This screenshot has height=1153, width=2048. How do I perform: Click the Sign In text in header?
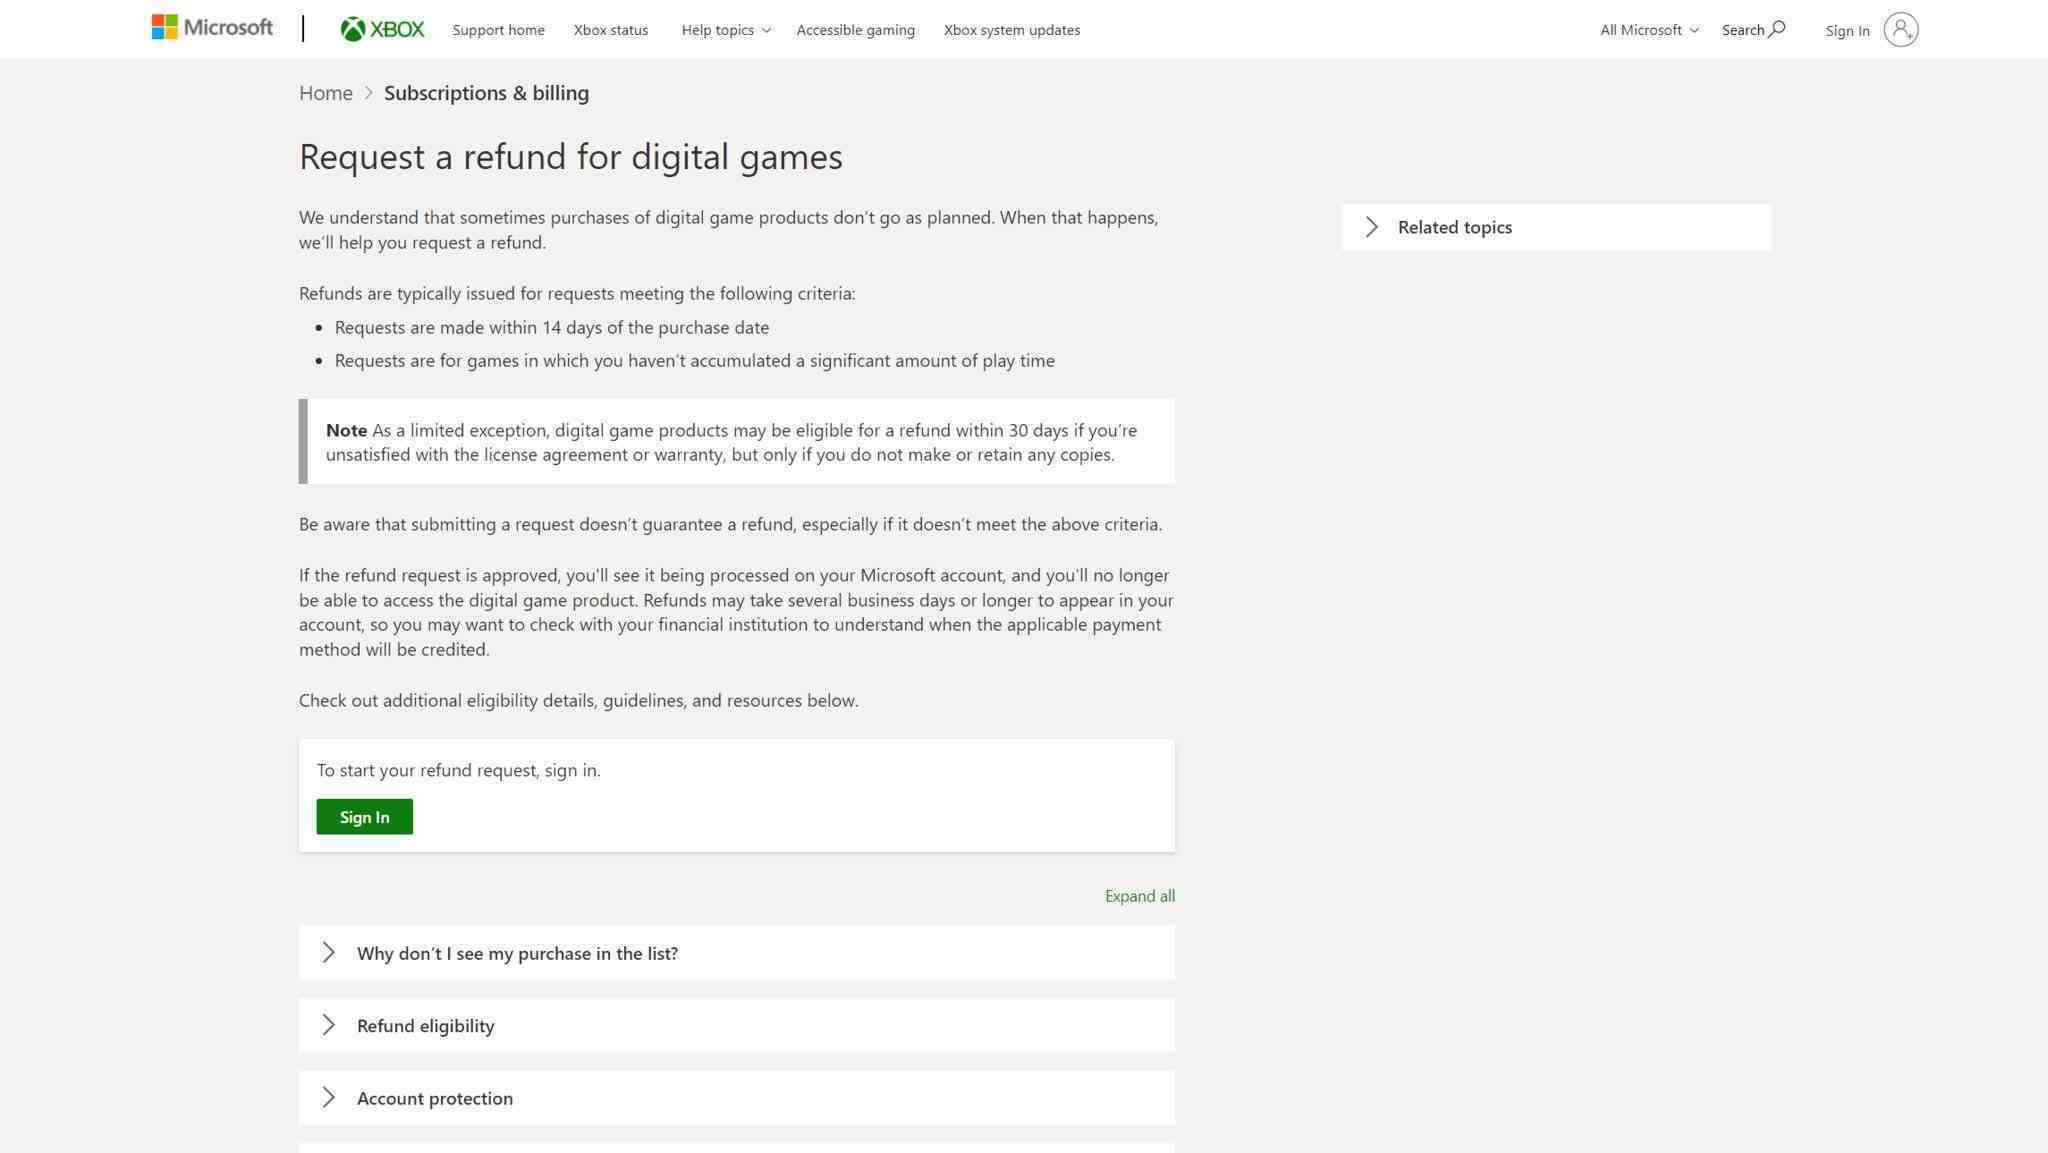tap(1846, 31)
